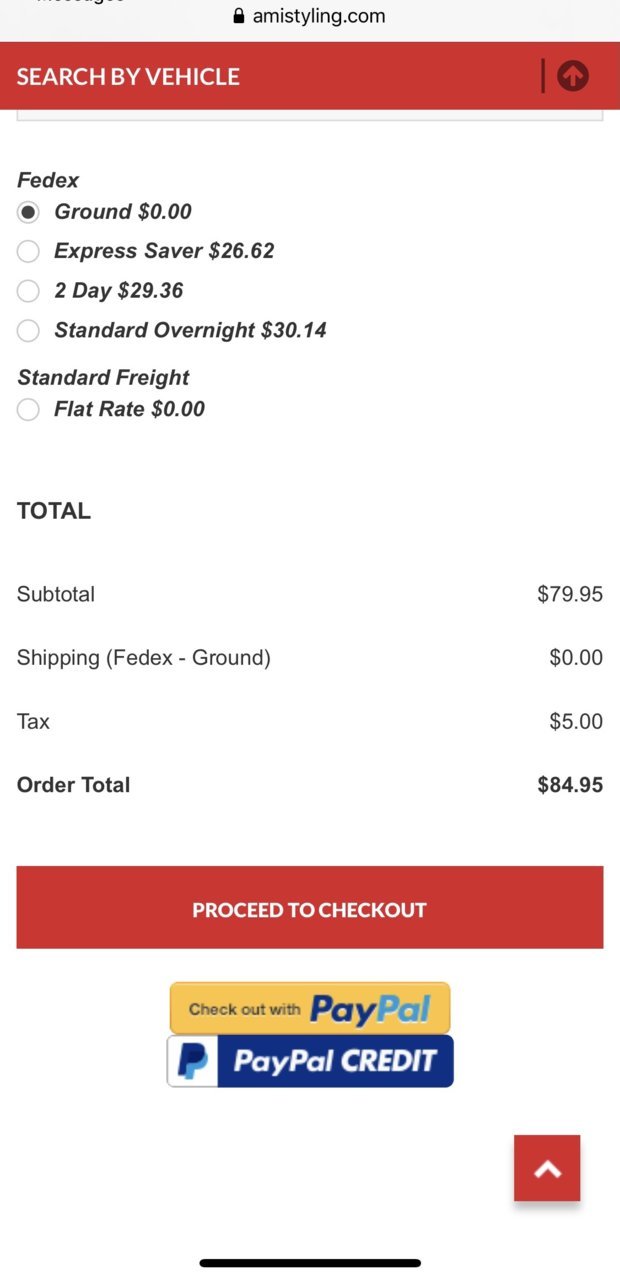
Task: Click the Order Total amount $84.95
Action: click(x=570, y=785)
